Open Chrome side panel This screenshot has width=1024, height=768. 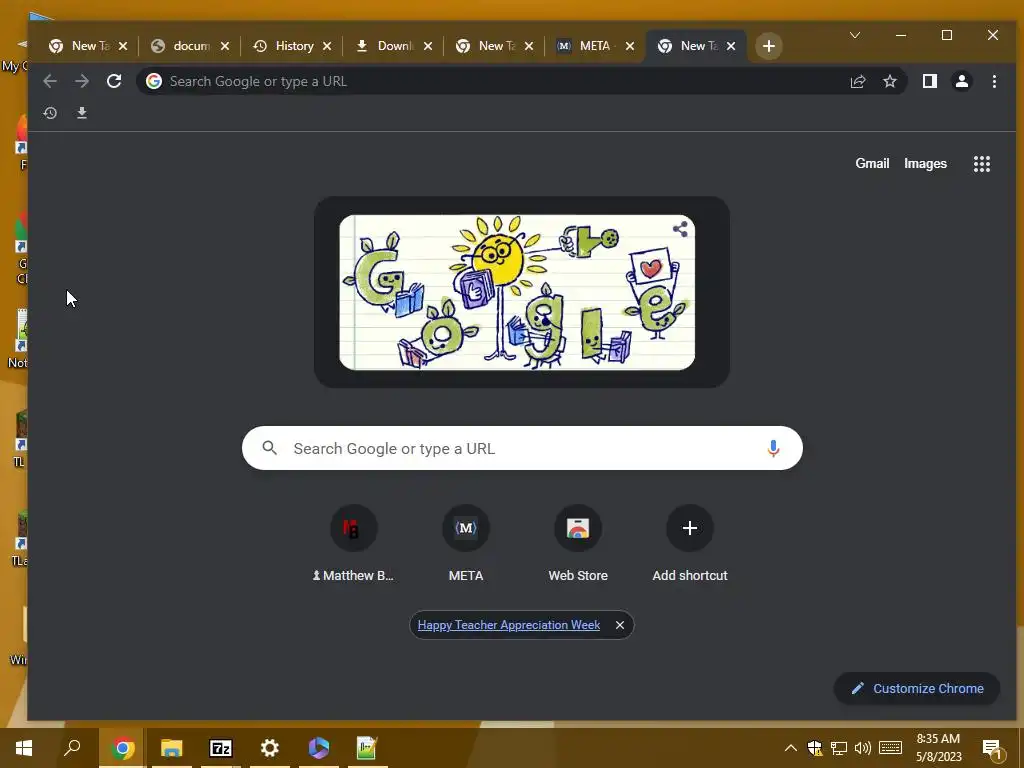coord(929,81)
